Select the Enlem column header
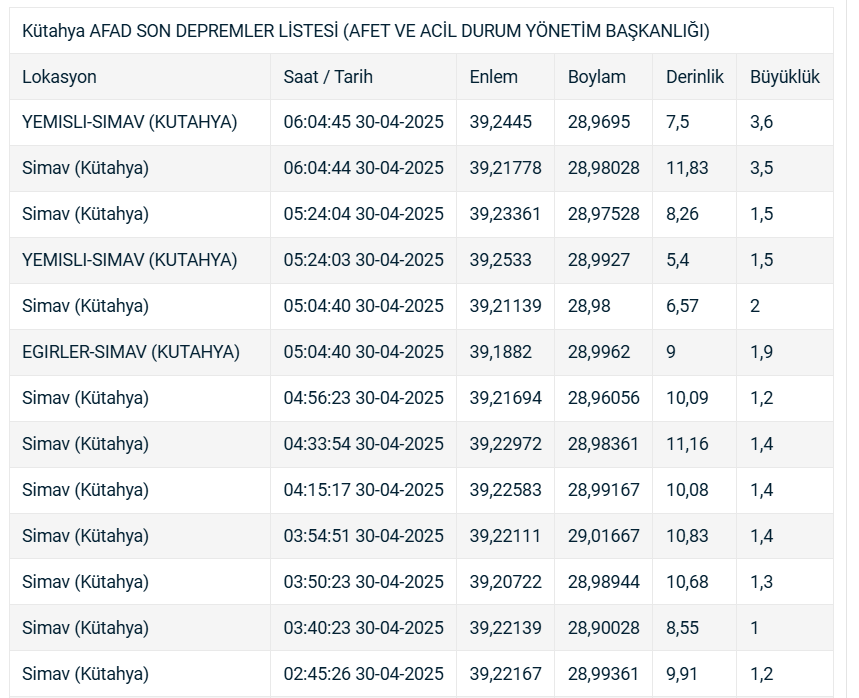This screenshot has width=859, height=698. pos(494,77)
